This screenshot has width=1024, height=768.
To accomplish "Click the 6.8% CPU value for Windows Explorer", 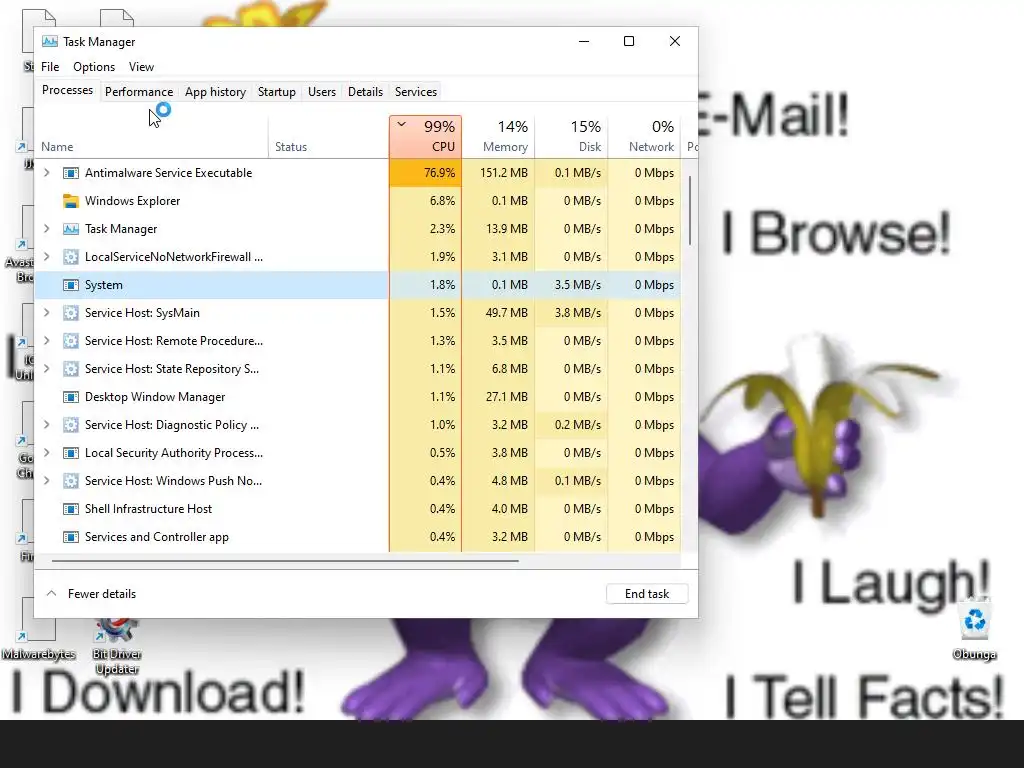I will (442, 201).
